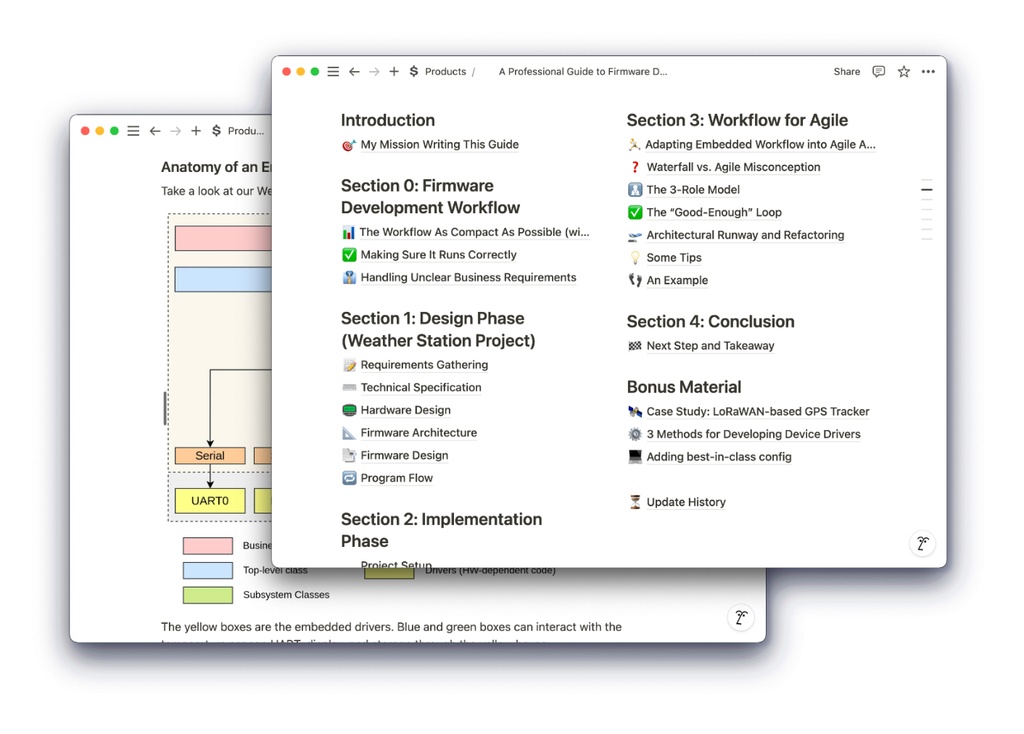Click the plus icon in the background window toolbar
The image size is (1024, 734).
coord(196,130)
